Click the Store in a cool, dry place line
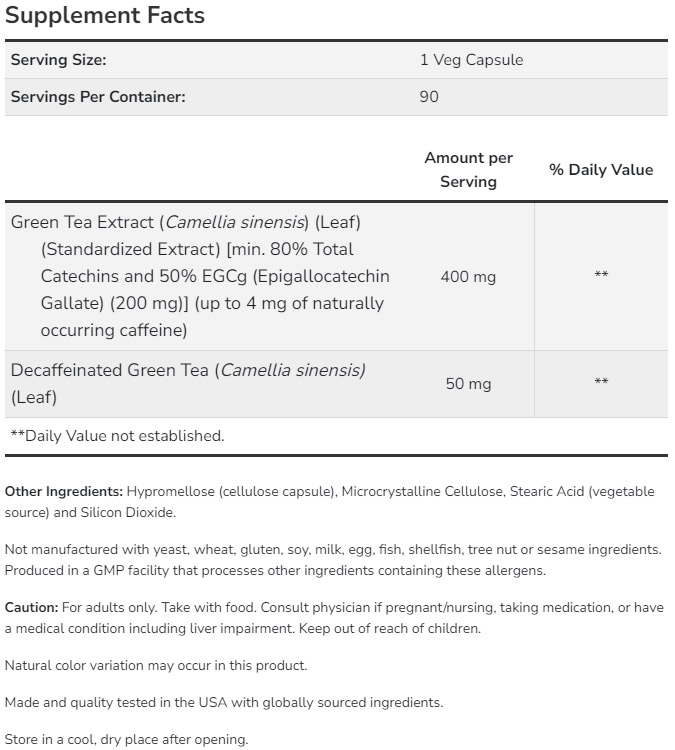This screenshot has width=675, height=750. (x=126, y=741)
